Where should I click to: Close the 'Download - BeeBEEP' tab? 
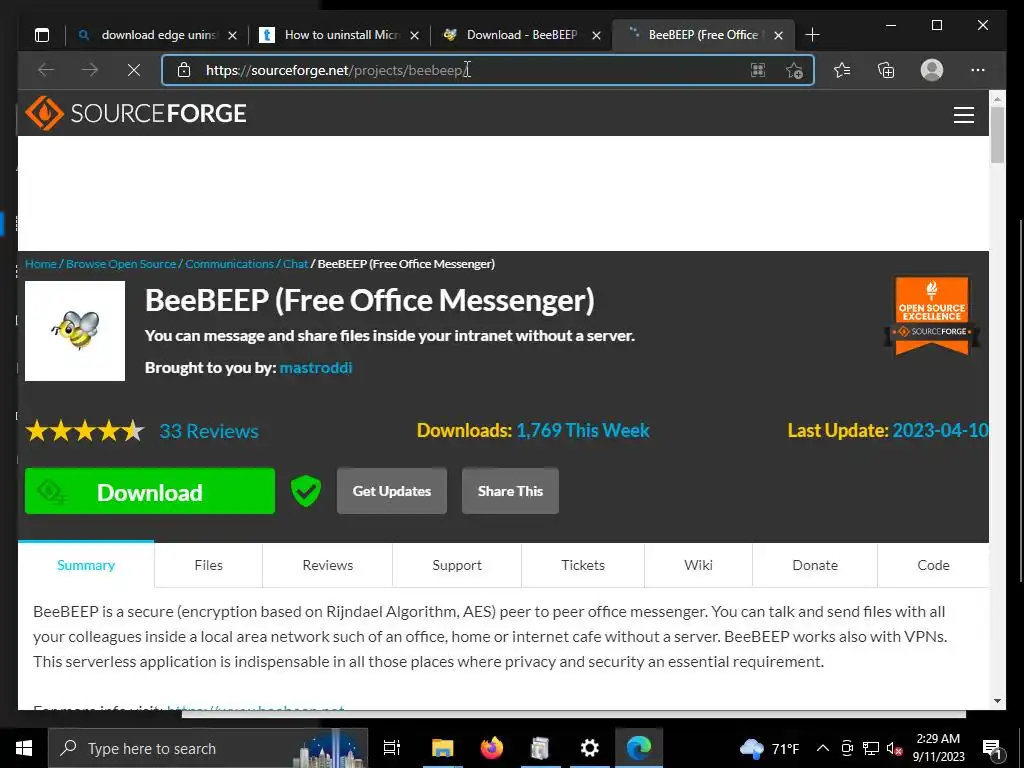(596, 35)
